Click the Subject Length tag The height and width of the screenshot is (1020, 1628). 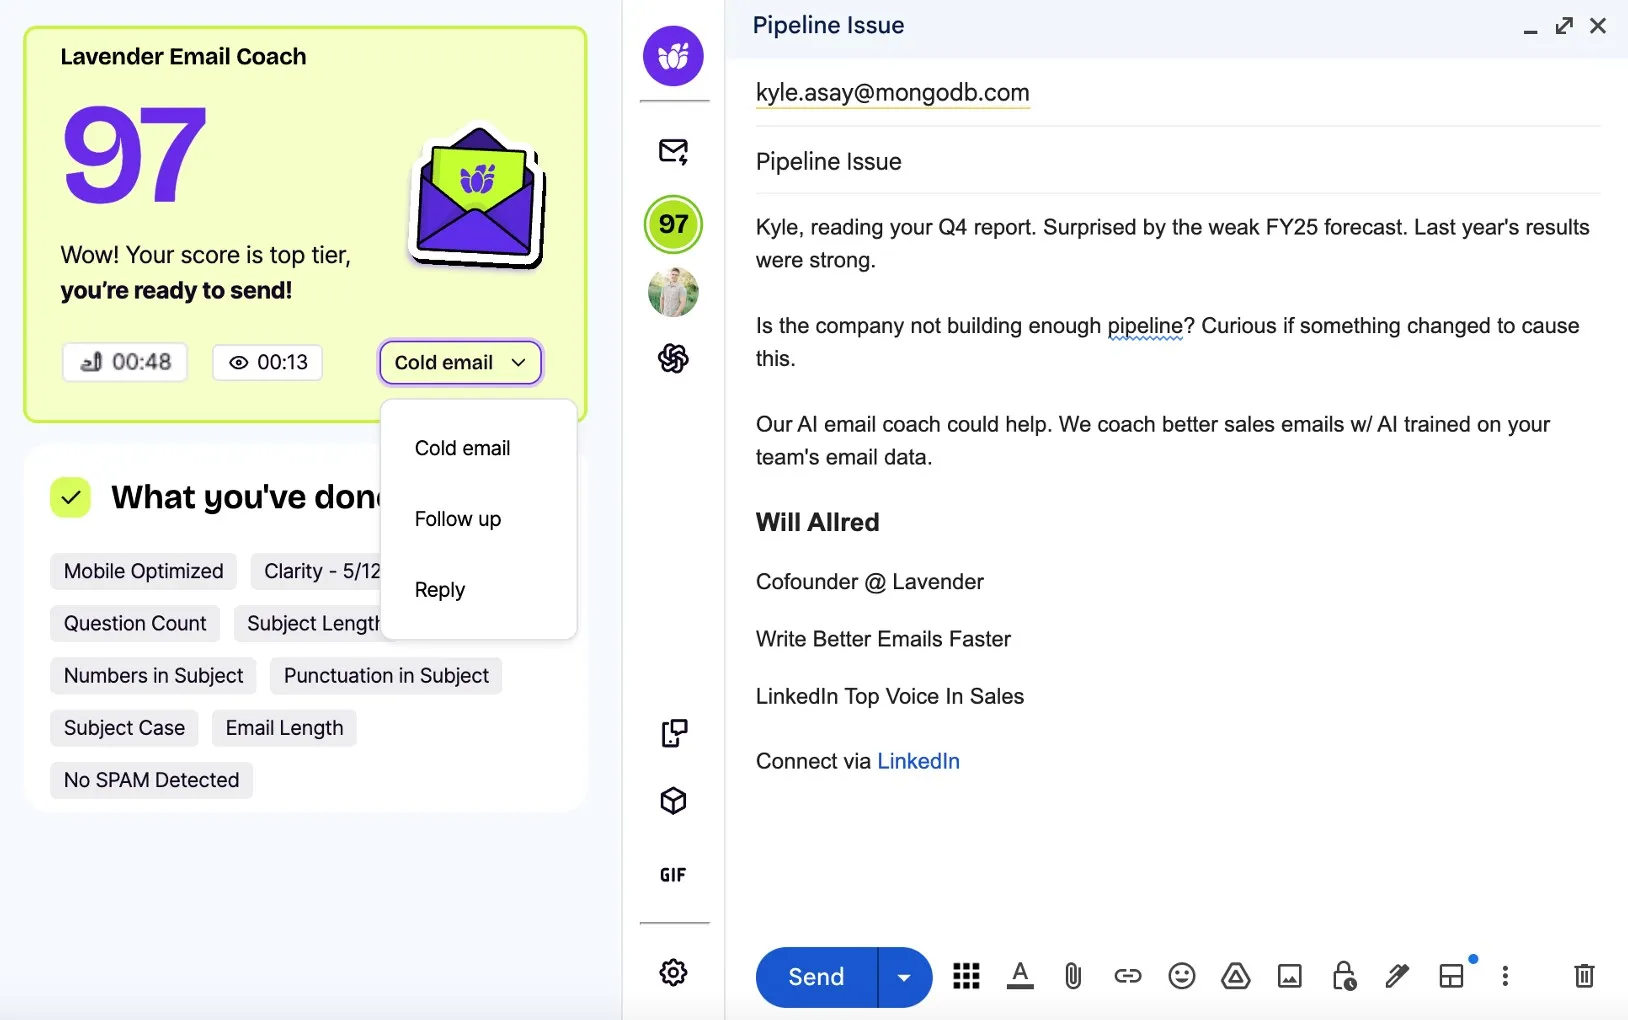pos(308,623)
